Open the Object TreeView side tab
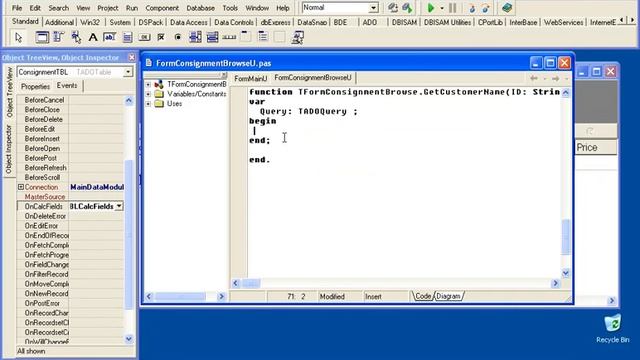This screenshot has height=360, width=640. tap(9, 92)
